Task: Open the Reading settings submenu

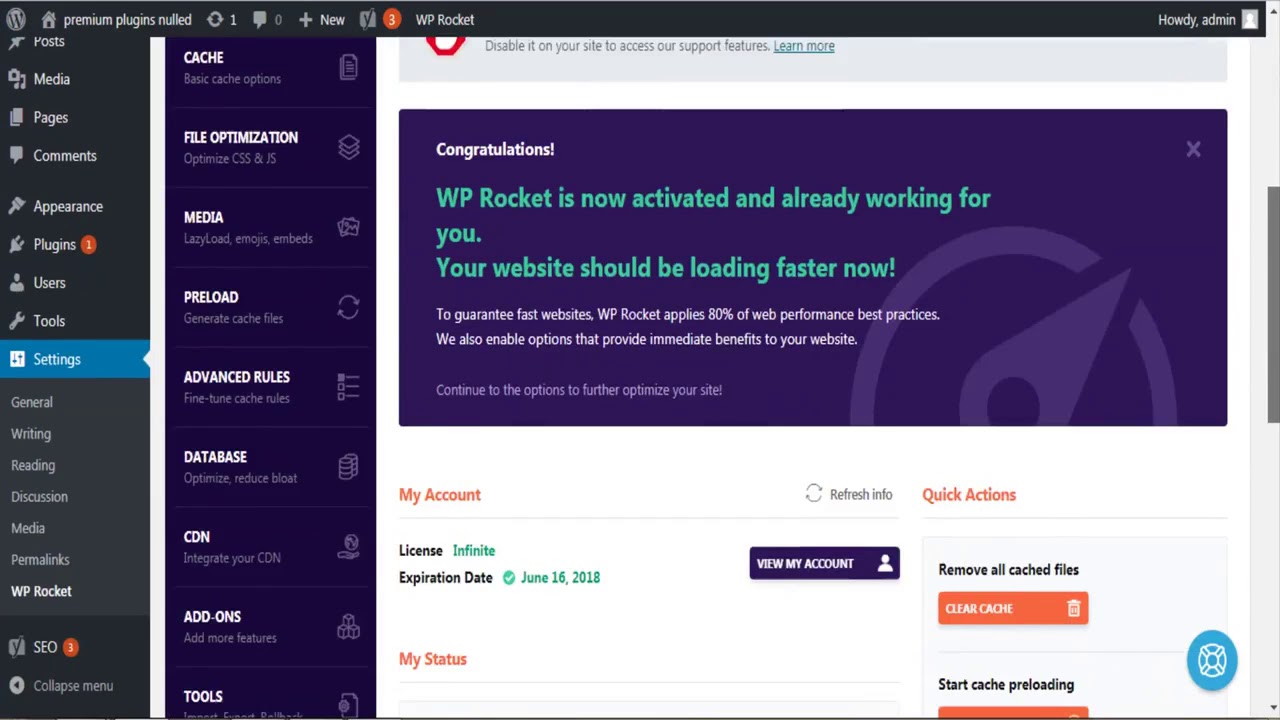Action: pyautogui.click(x=33, y=465)
